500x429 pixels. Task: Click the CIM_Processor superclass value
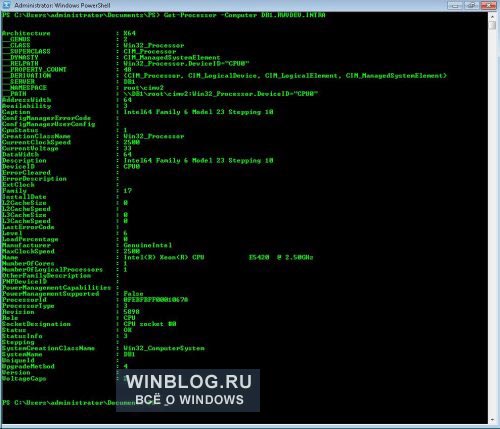(150, 51)
